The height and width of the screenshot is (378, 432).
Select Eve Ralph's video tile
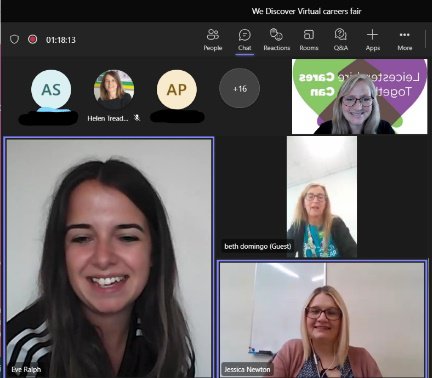(x=109, y=257)
